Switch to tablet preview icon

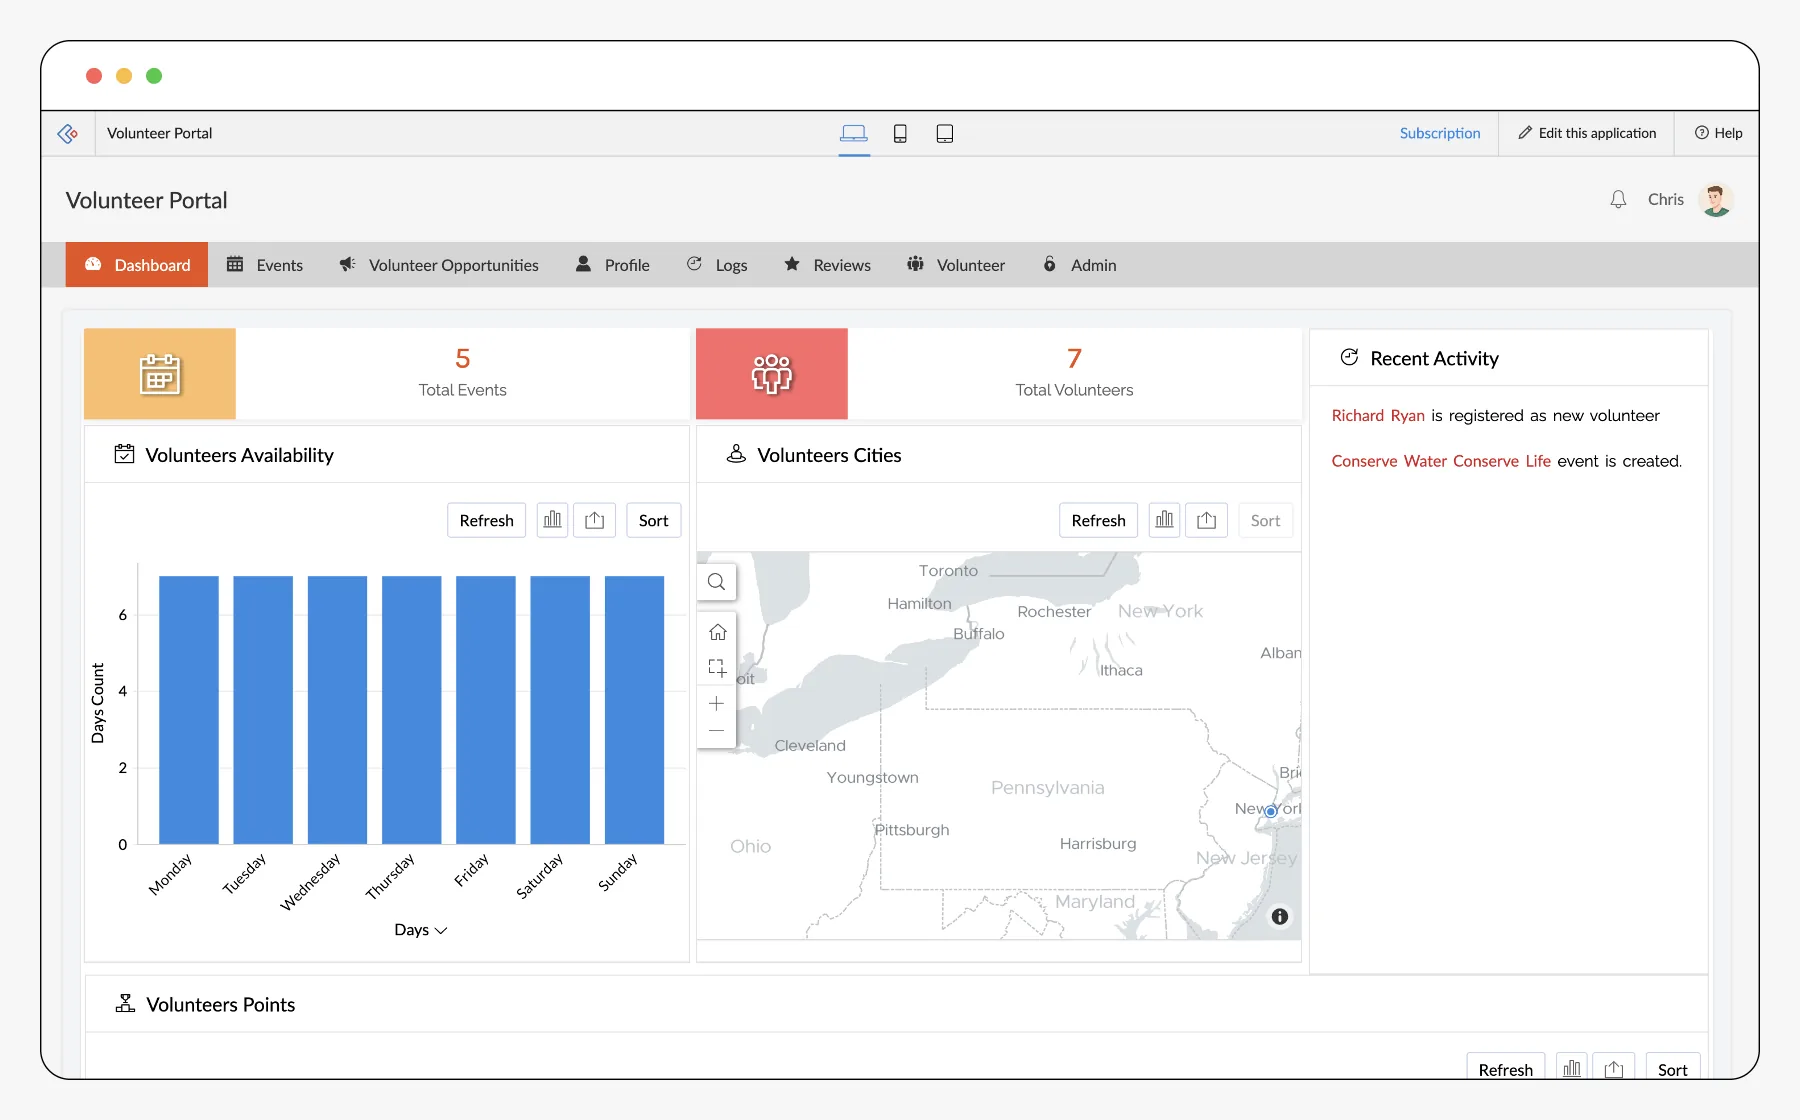coord(945,133)
